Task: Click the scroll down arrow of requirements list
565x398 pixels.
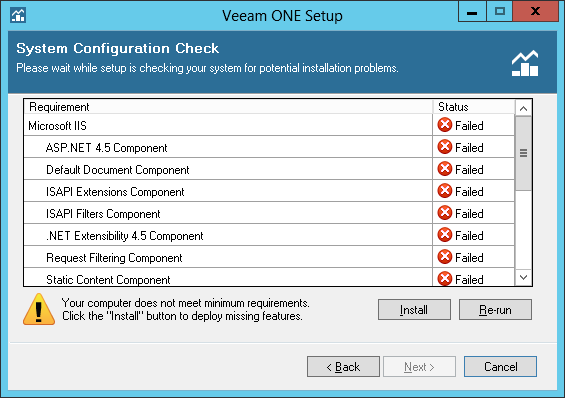Action: (524, 277)
